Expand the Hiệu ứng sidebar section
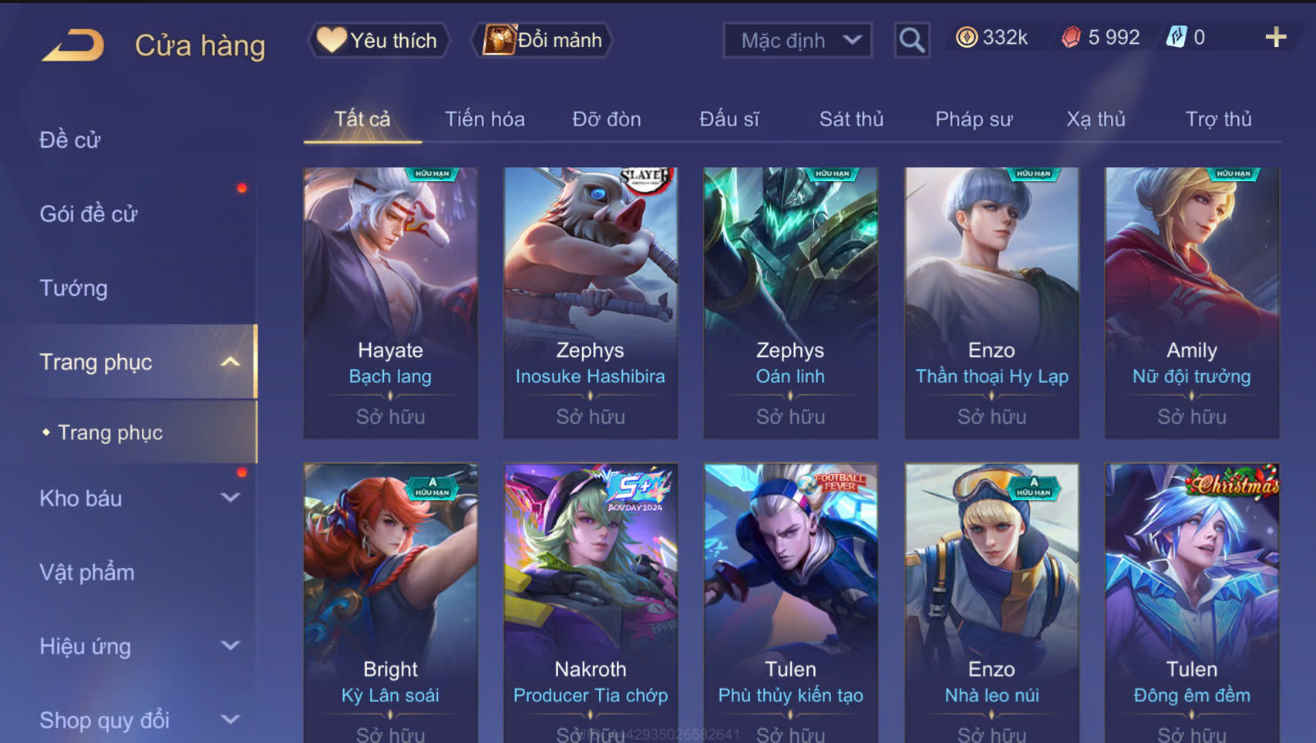1316x743 pixels. pyautogui.click(x=230, y=646)
